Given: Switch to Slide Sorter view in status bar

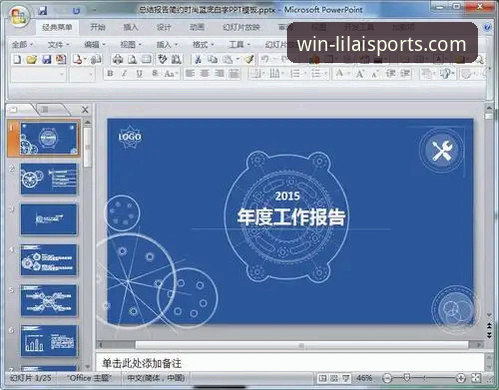Looking at the screenshot, I should (334, 378).
